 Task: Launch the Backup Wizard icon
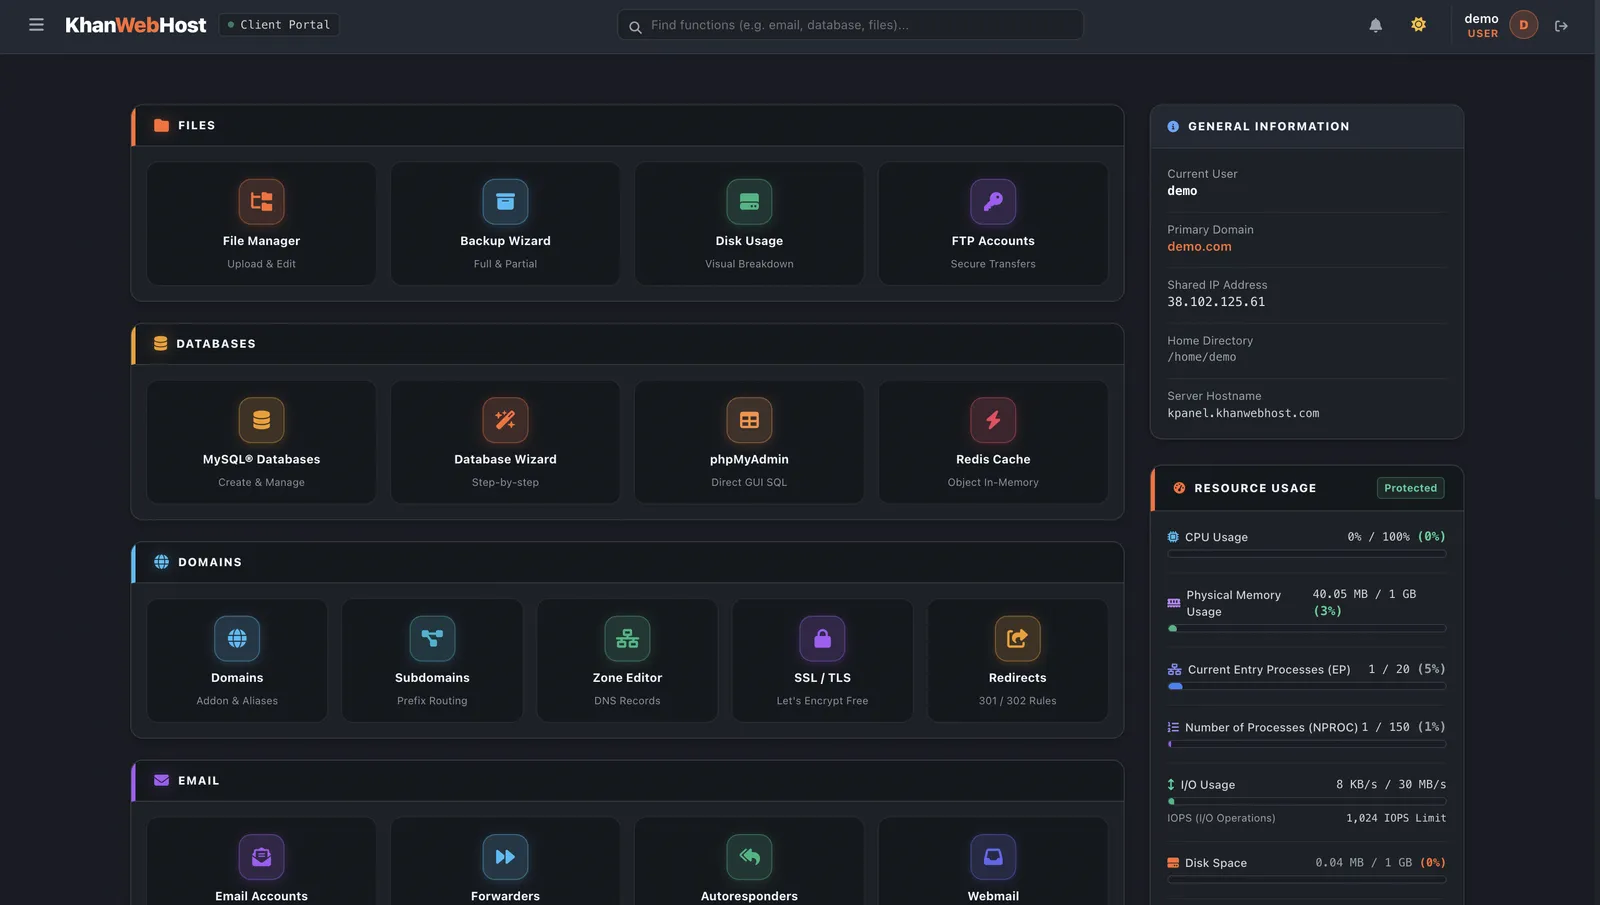(505, 201)
